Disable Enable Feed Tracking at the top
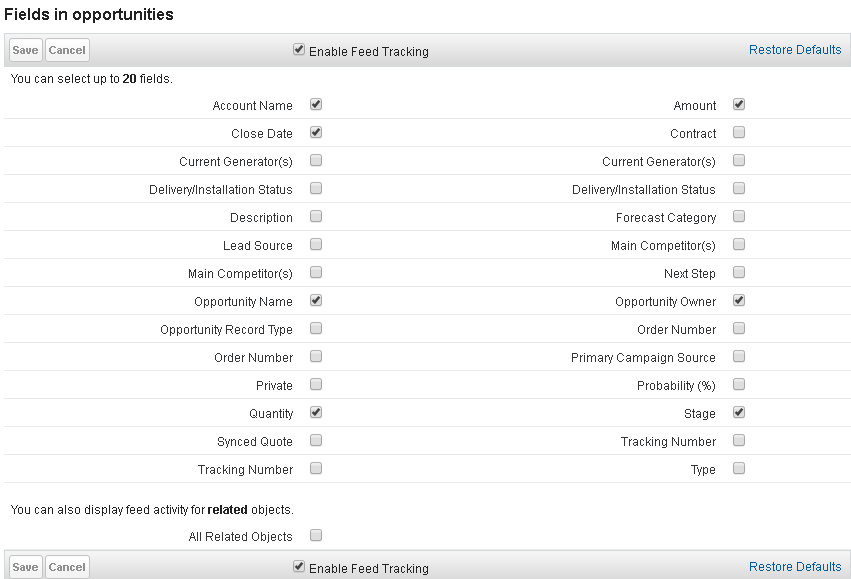The height and width of the screenshot is (579, 851). pos(298,49)
